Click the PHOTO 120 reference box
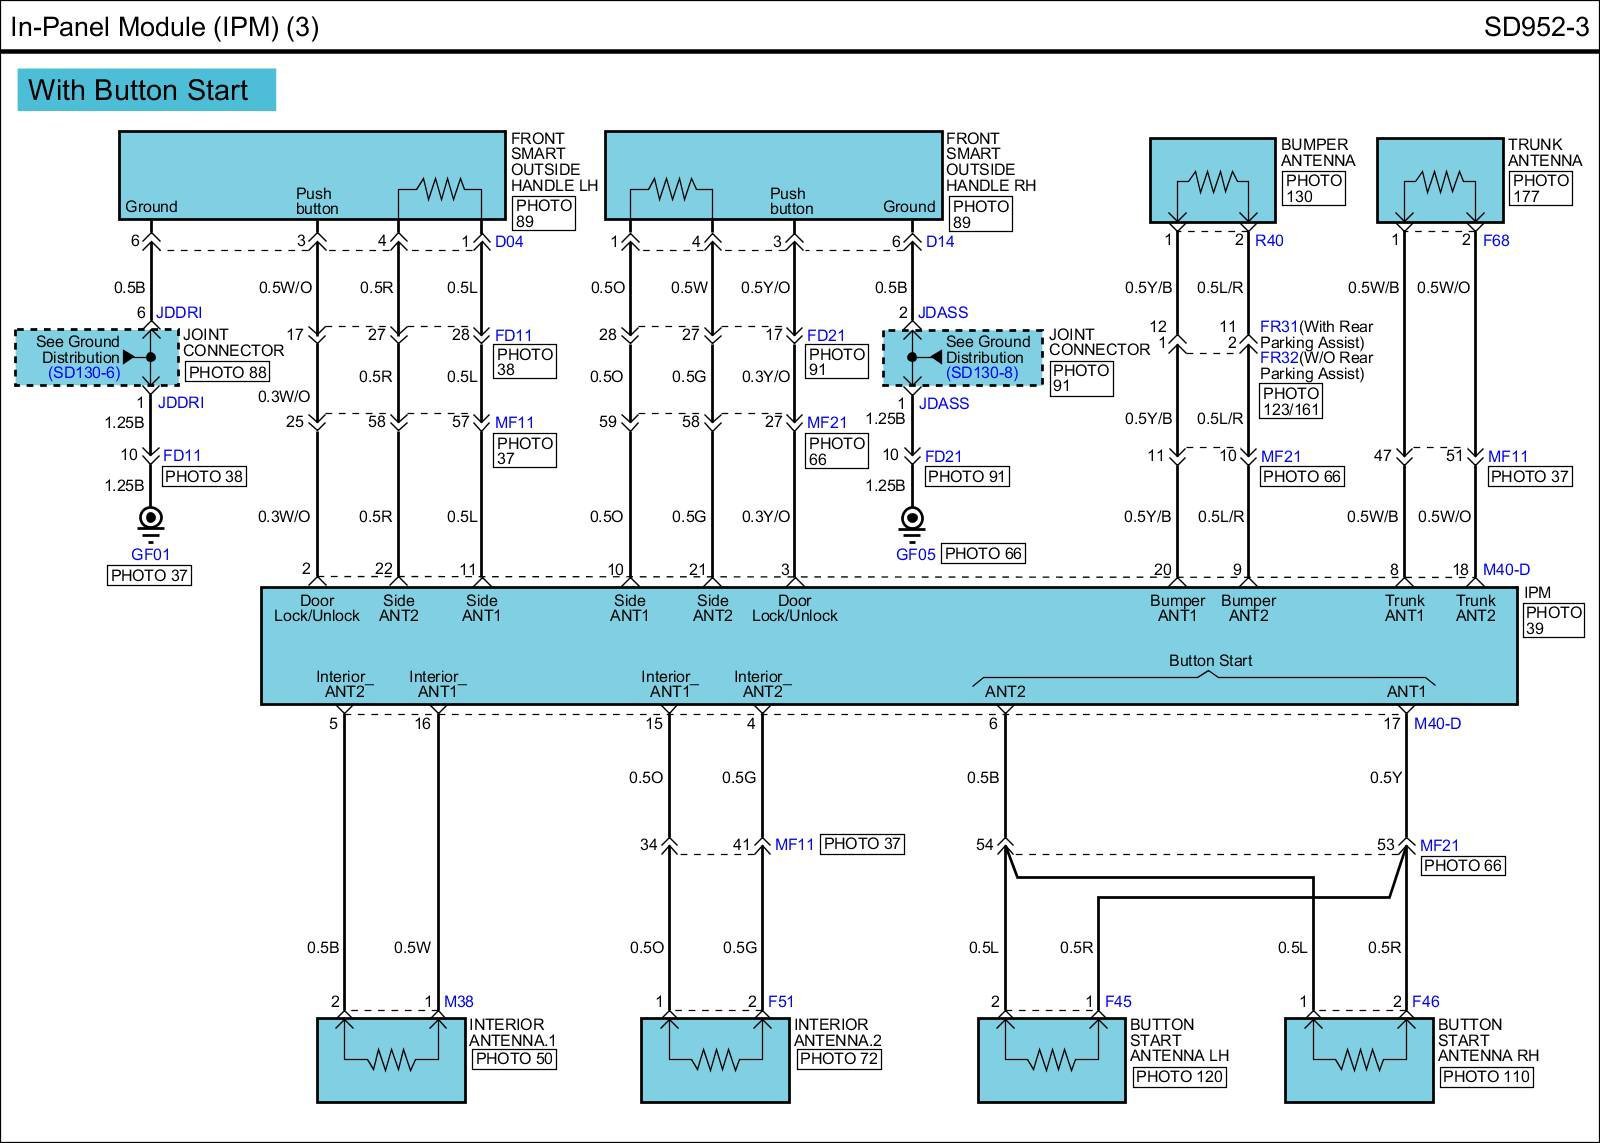 (1179, 1077)
